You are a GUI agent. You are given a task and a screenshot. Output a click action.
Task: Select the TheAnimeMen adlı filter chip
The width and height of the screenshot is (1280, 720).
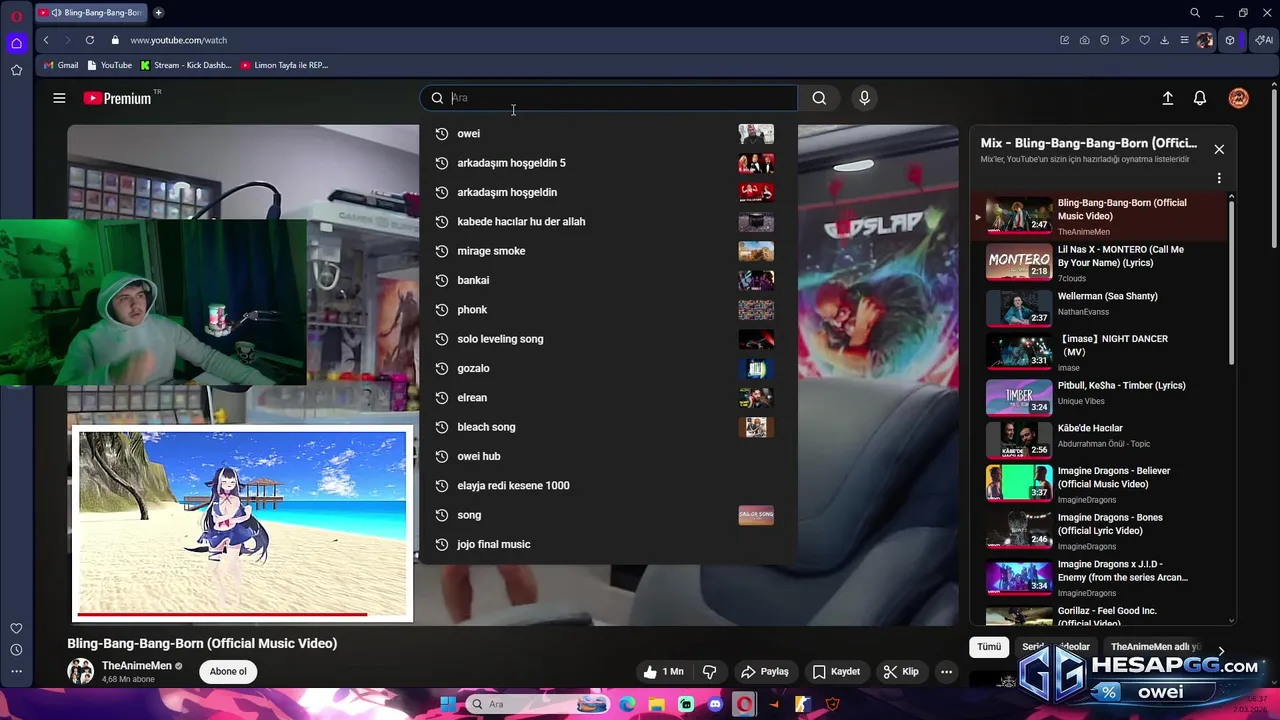point(1153,647)
